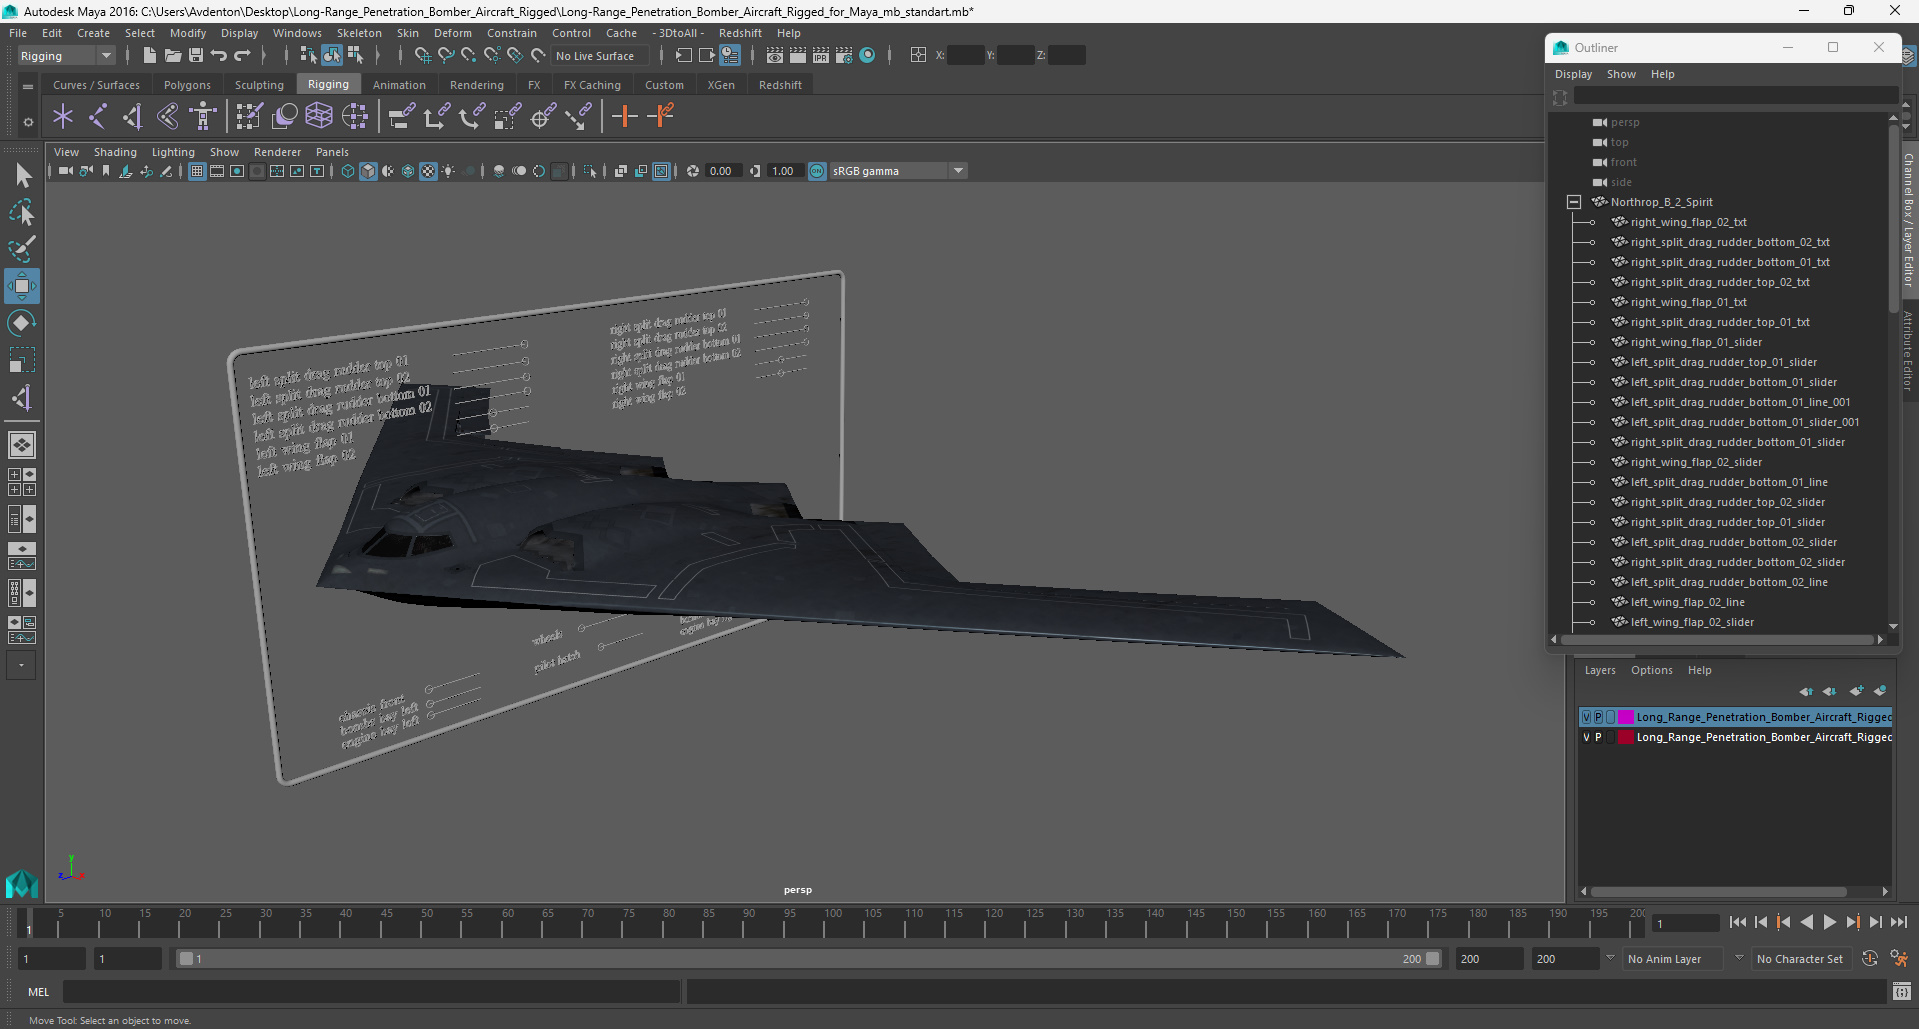
Task: Open the Rigging menu set dropdown
Action: click(66, 56)
